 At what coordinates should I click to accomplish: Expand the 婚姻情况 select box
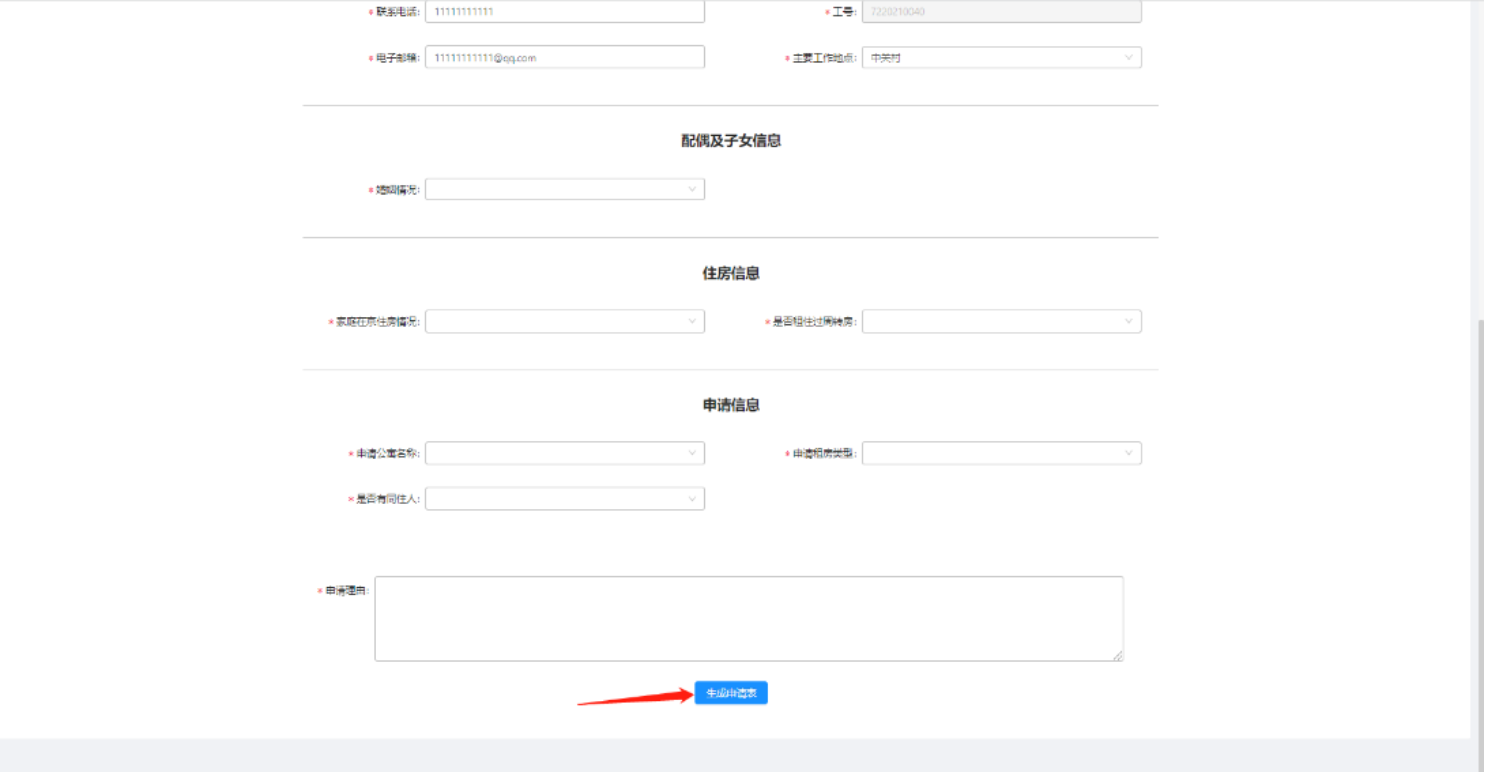(555, 189)
